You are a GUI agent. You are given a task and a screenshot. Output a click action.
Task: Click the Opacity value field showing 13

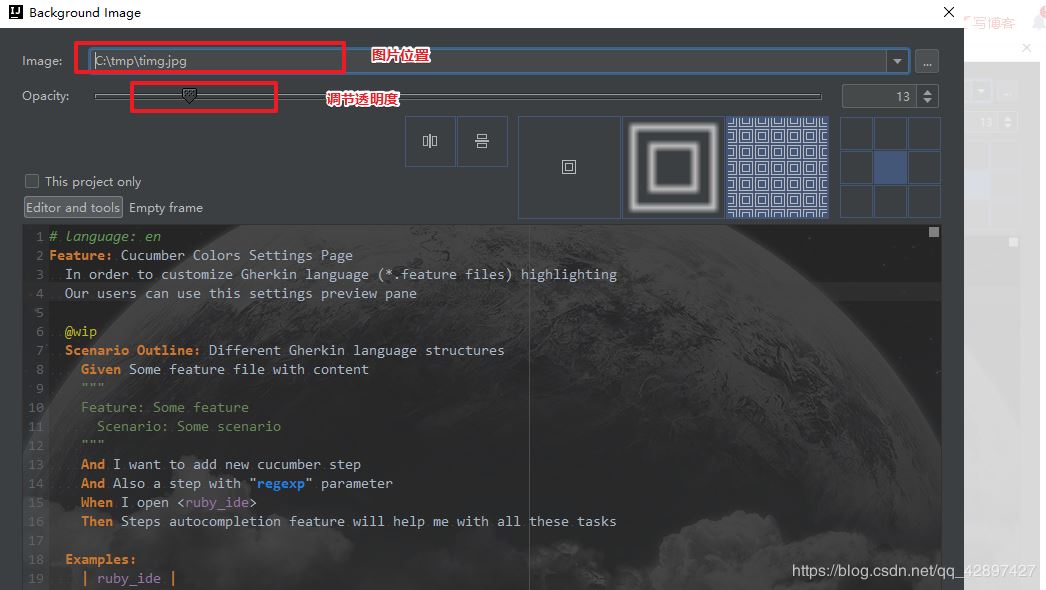click(x=880, y=96)
